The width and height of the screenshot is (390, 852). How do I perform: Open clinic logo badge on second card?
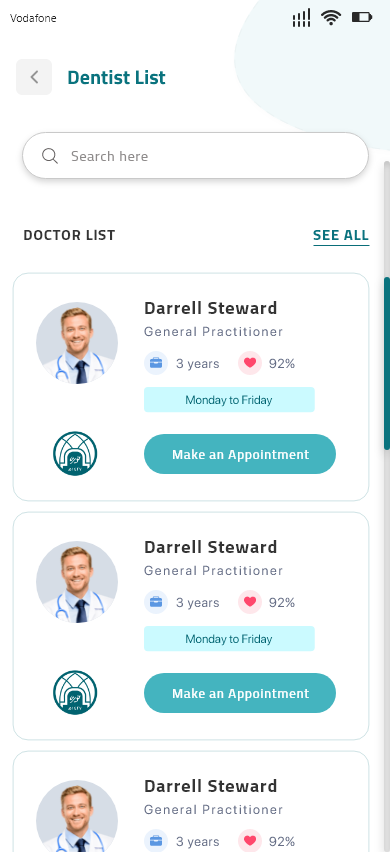(x=75, y=693)
